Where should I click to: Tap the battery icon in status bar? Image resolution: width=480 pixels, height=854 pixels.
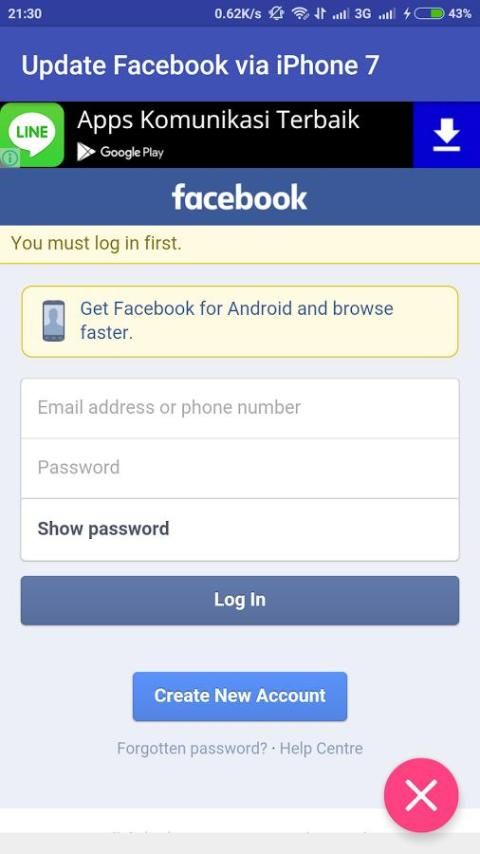(430, 14)
